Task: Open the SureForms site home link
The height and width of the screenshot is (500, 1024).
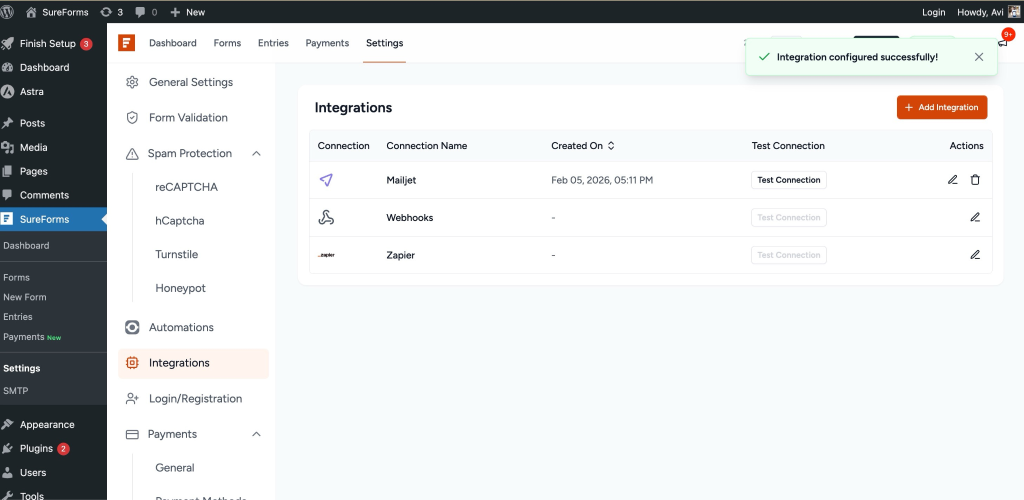Action: click(x=57, y=12)
